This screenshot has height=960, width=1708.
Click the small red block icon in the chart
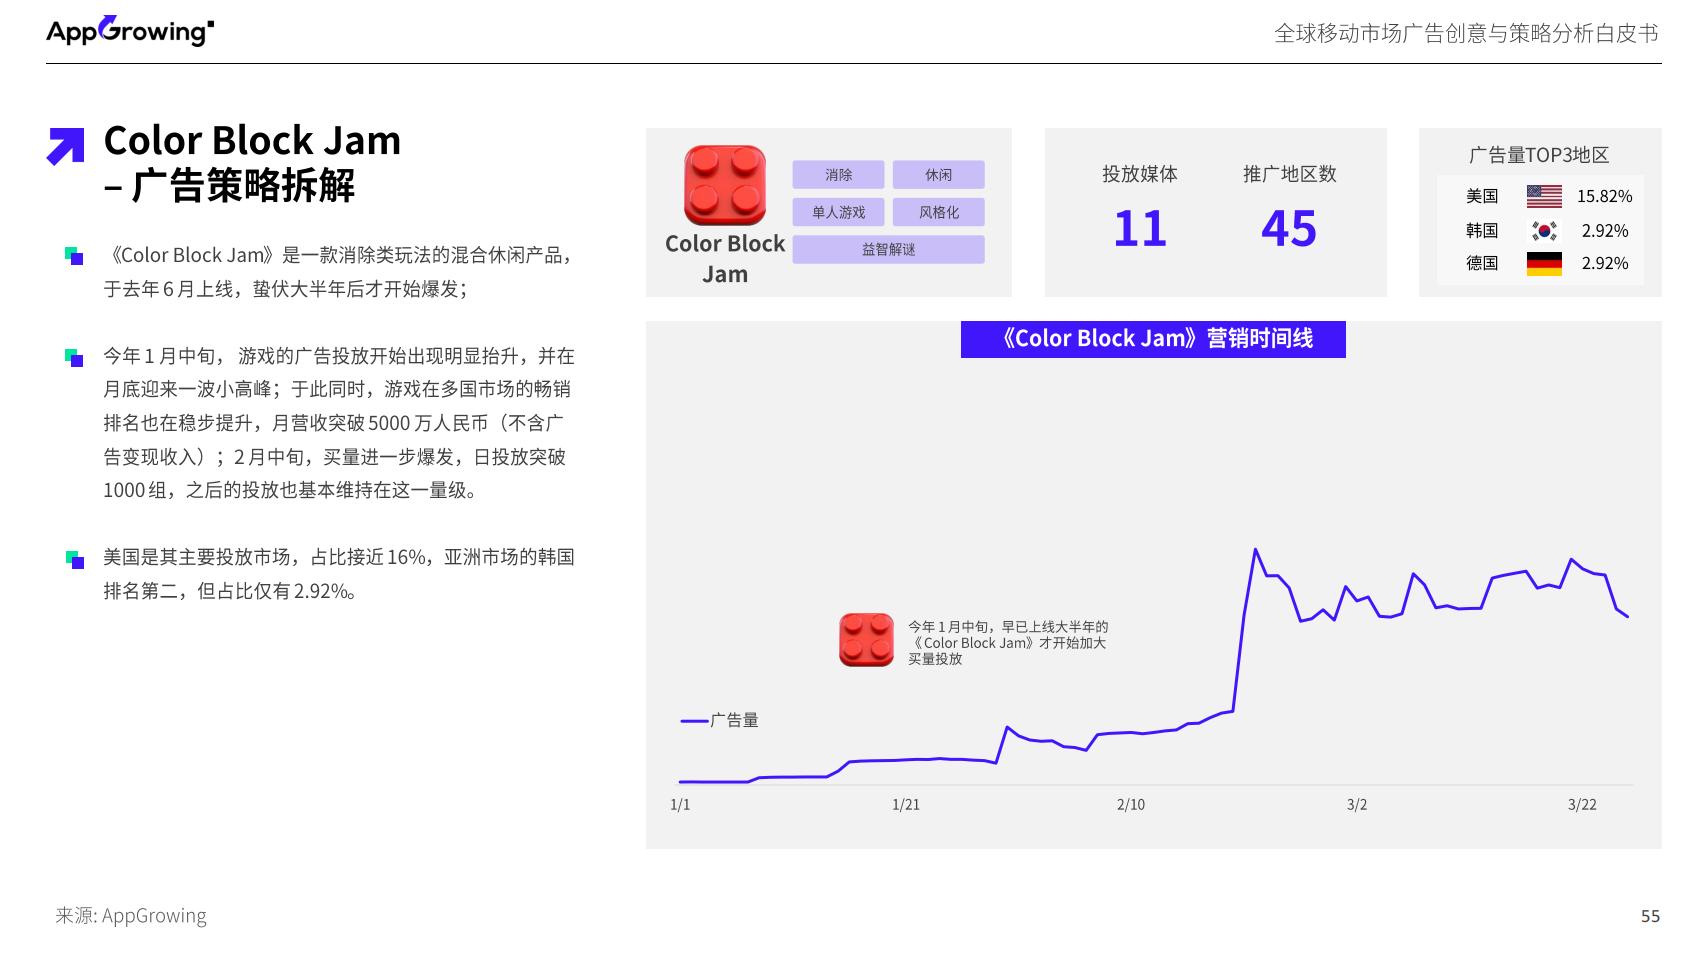click(866, 640)
